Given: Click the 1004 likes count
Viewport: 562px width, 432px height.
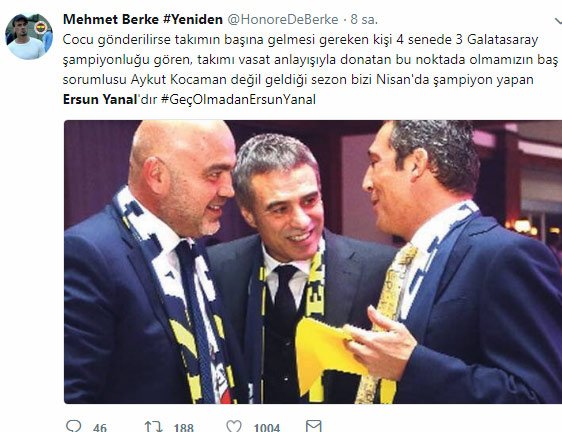Looking at the screenshot, I should click(267, 427).
